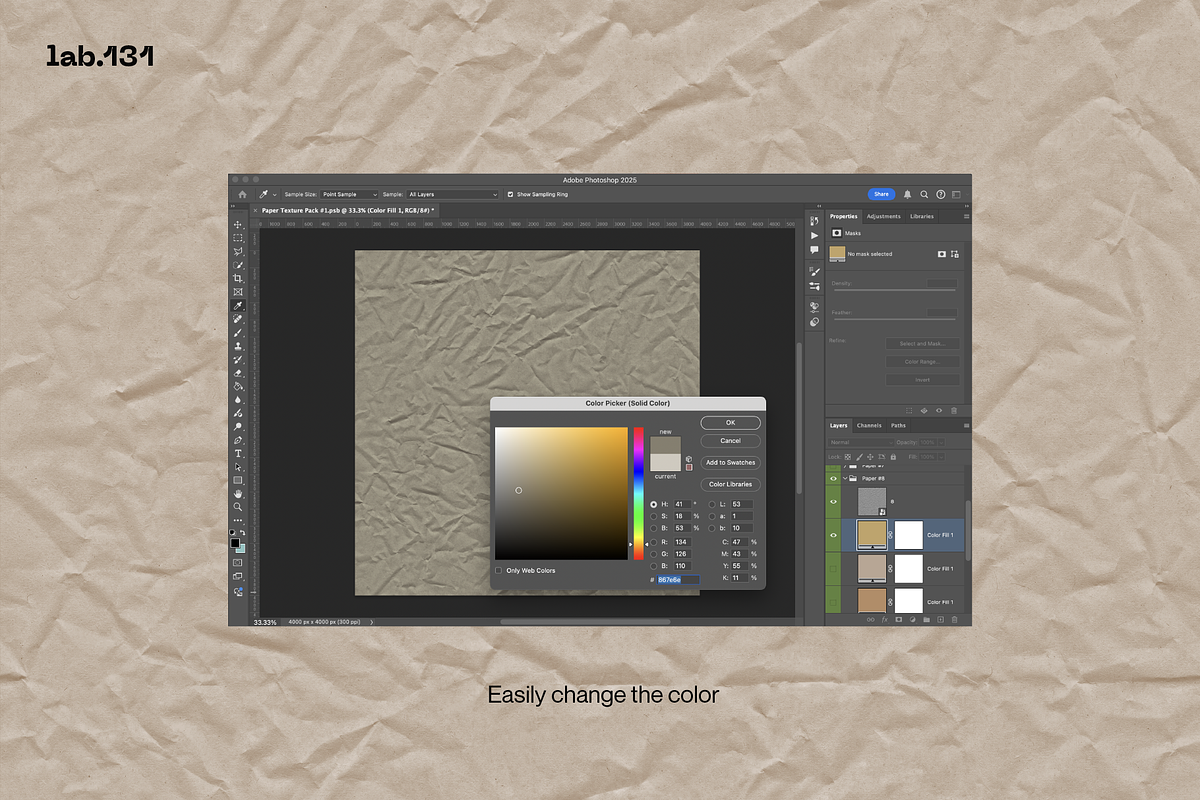Click the Add to Swatches button
1200x800 pixels.
(730, 463)
